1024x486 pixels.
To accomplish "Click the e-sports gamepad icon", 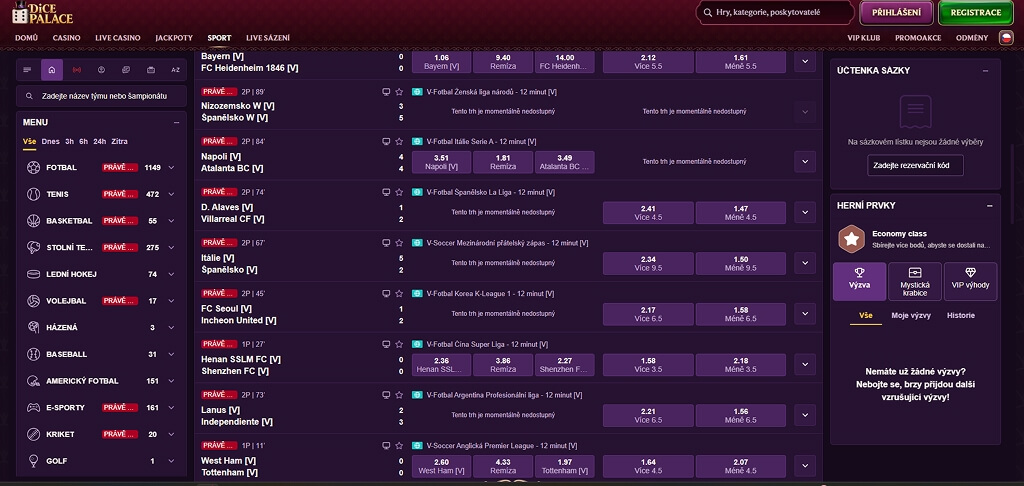I will point(33,408).
